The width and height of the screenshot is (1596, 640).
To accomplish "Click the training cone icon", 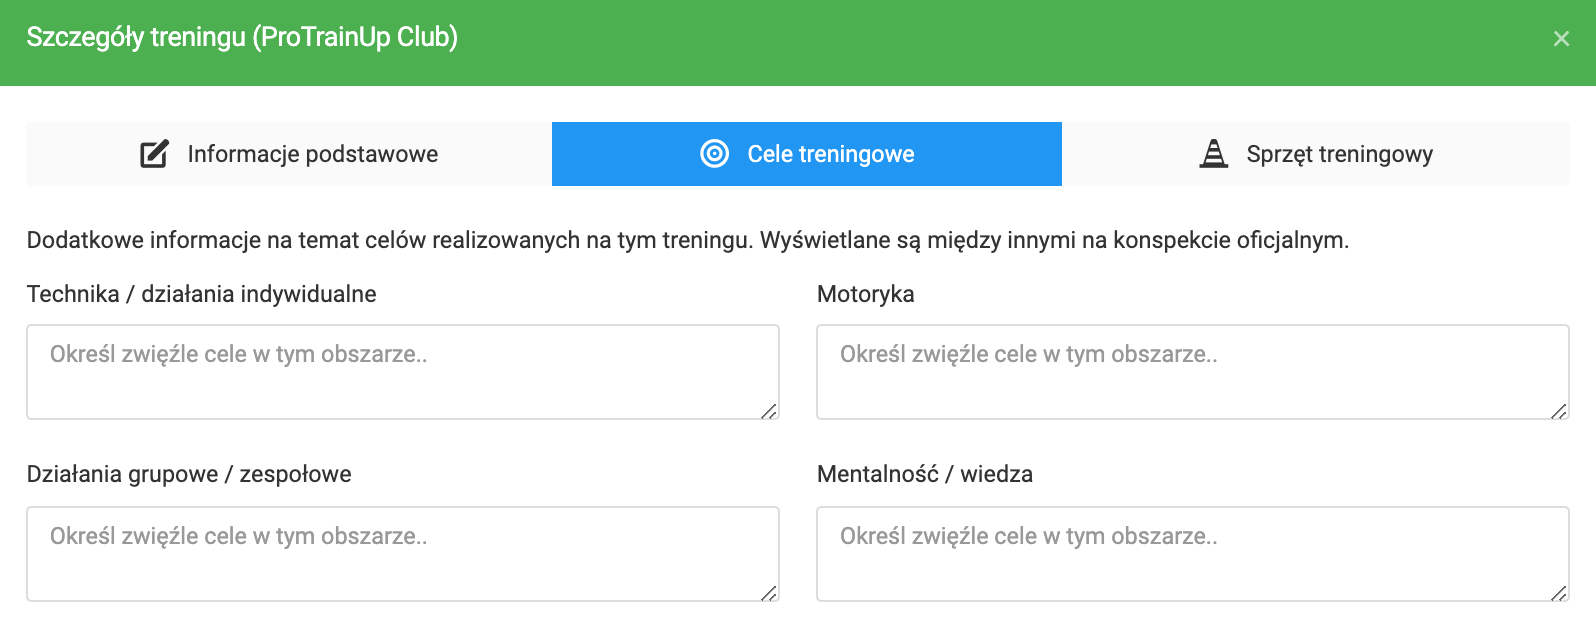I will (1213, 154).
